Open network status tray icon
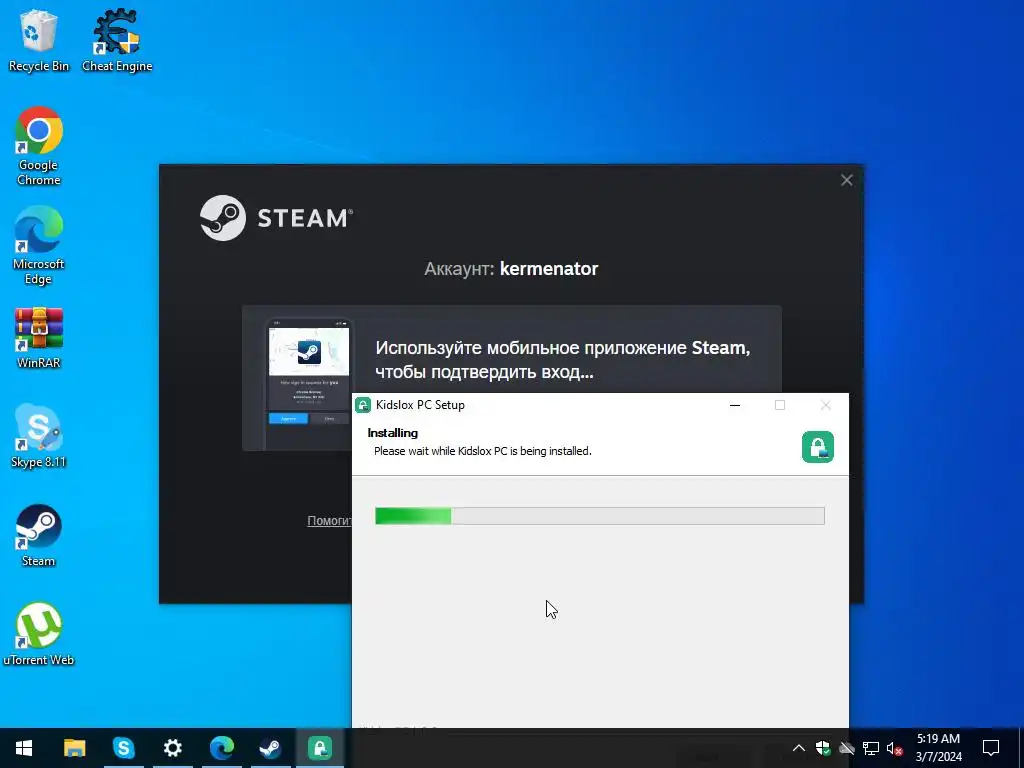 (x=871, y=748)
